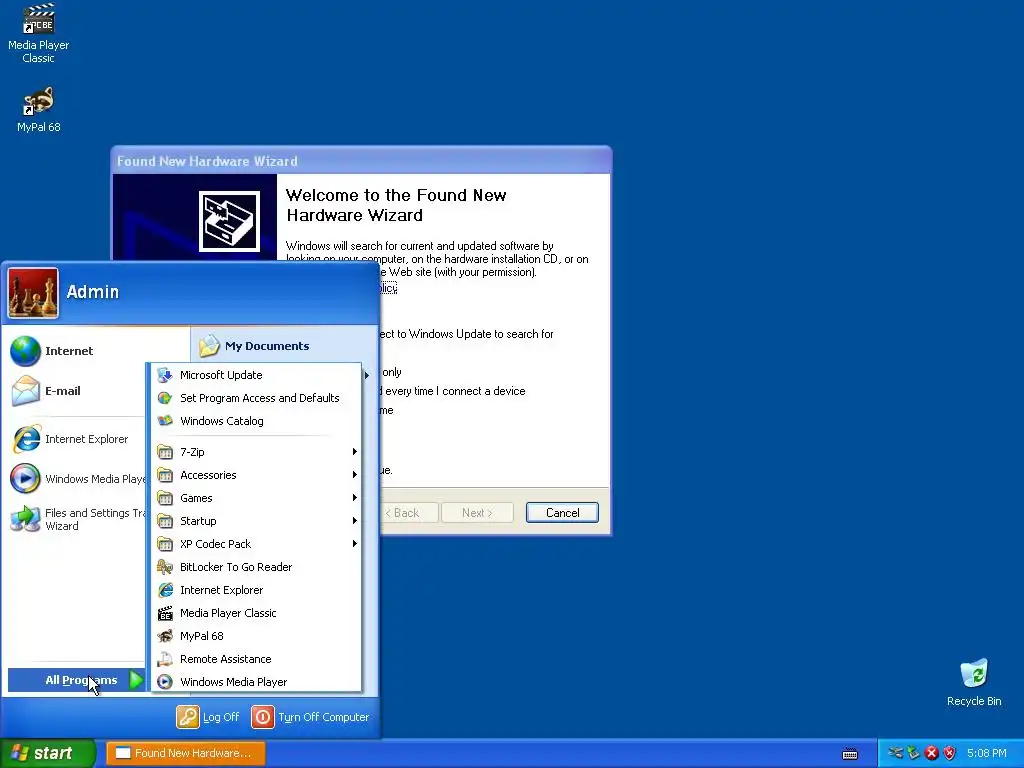
Task: Click the 'Welcome to the Found New Hardware Wizard' heading
Action: pyautogui.click(x=396, y=205)
